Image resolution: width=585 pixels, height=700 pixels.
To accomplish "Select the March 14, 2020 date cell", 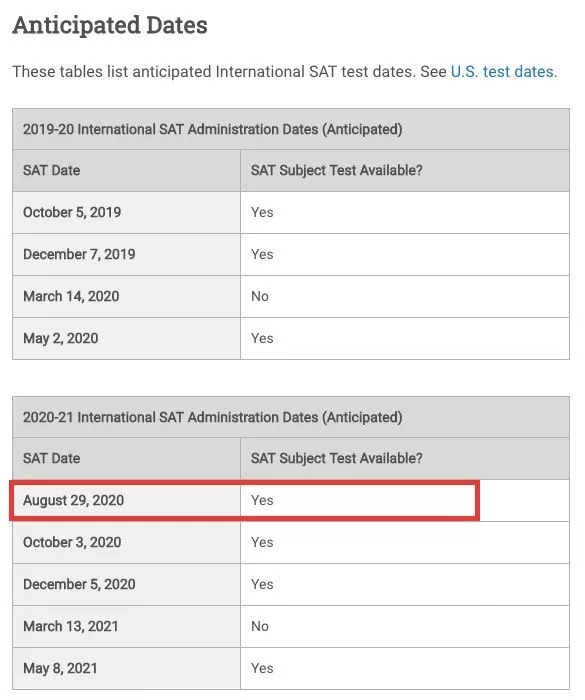I will pyautogui.click(x=126, y=296).
